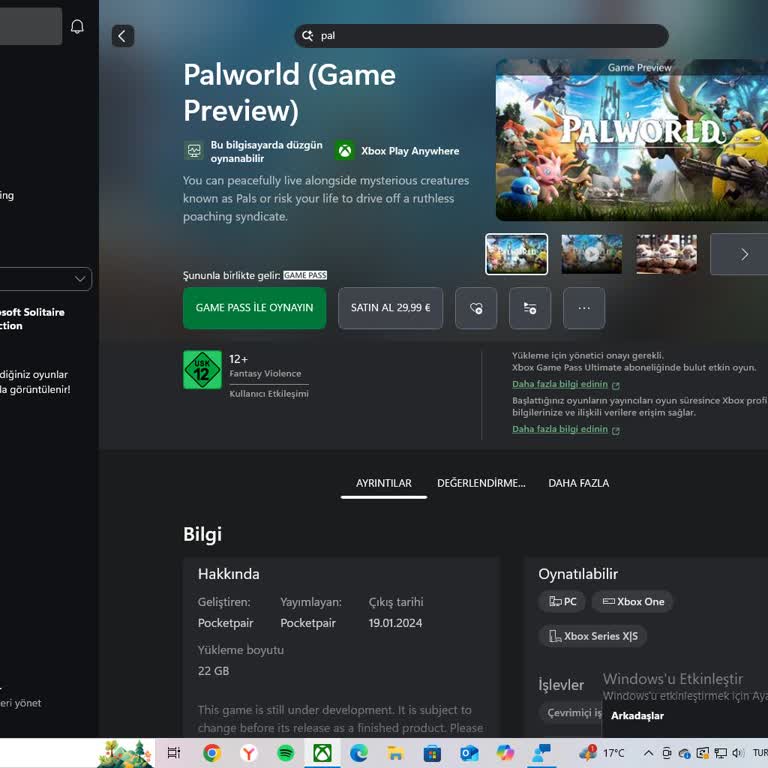Show hidden tray icons chevron
The width and height of the screenshot is (768, 768).
coord(648,753)
